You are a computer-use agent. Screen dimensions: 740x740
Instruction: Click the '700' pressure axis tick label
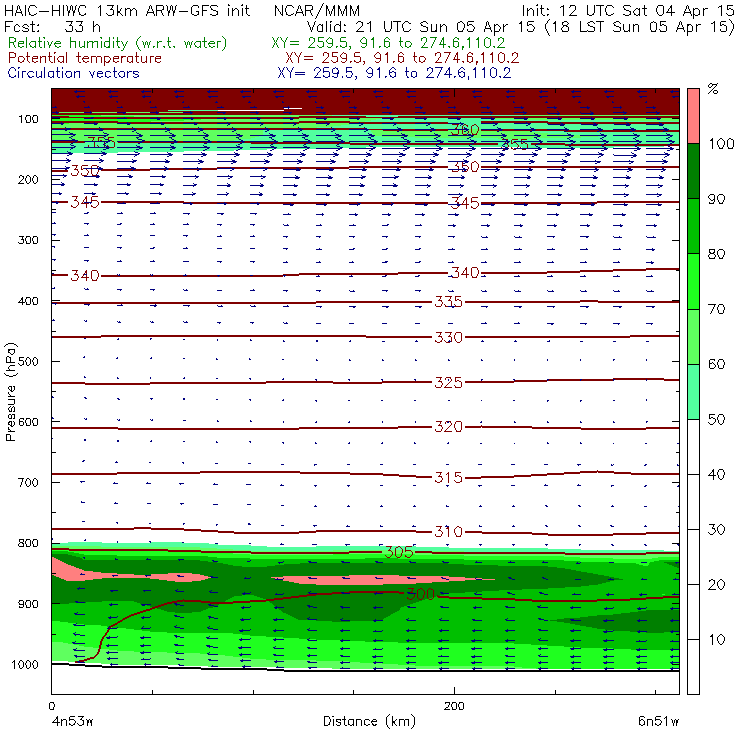(28, 483)
